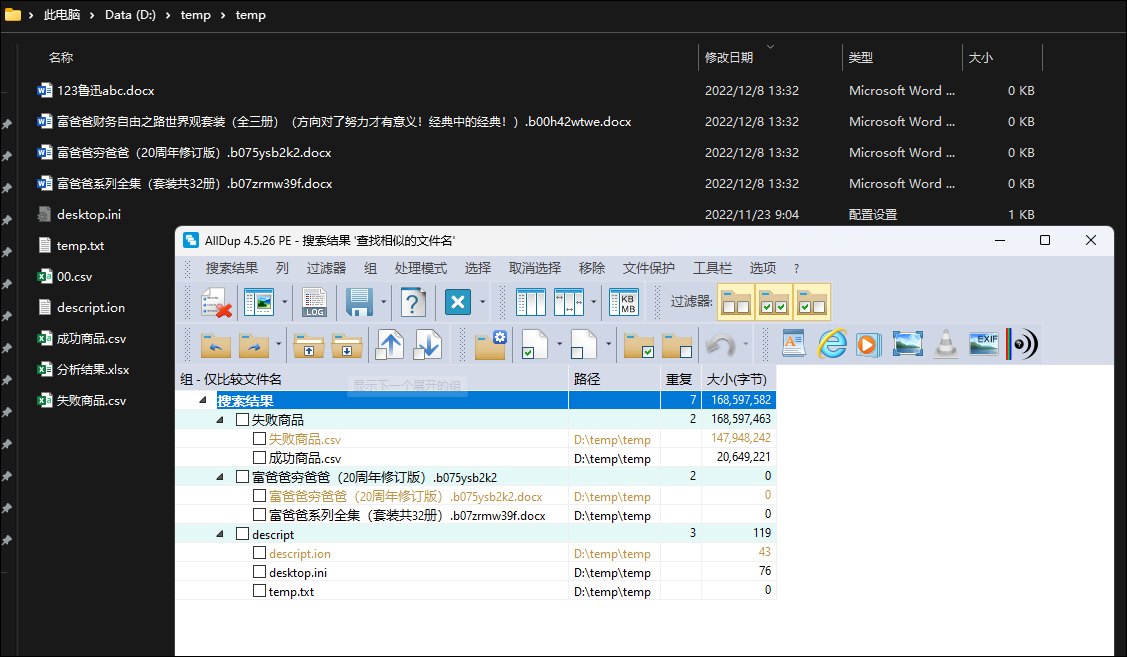Screen dimensions: 1127x657
Task: Open VLC cone viewer icon
Action: pos(946,343)
